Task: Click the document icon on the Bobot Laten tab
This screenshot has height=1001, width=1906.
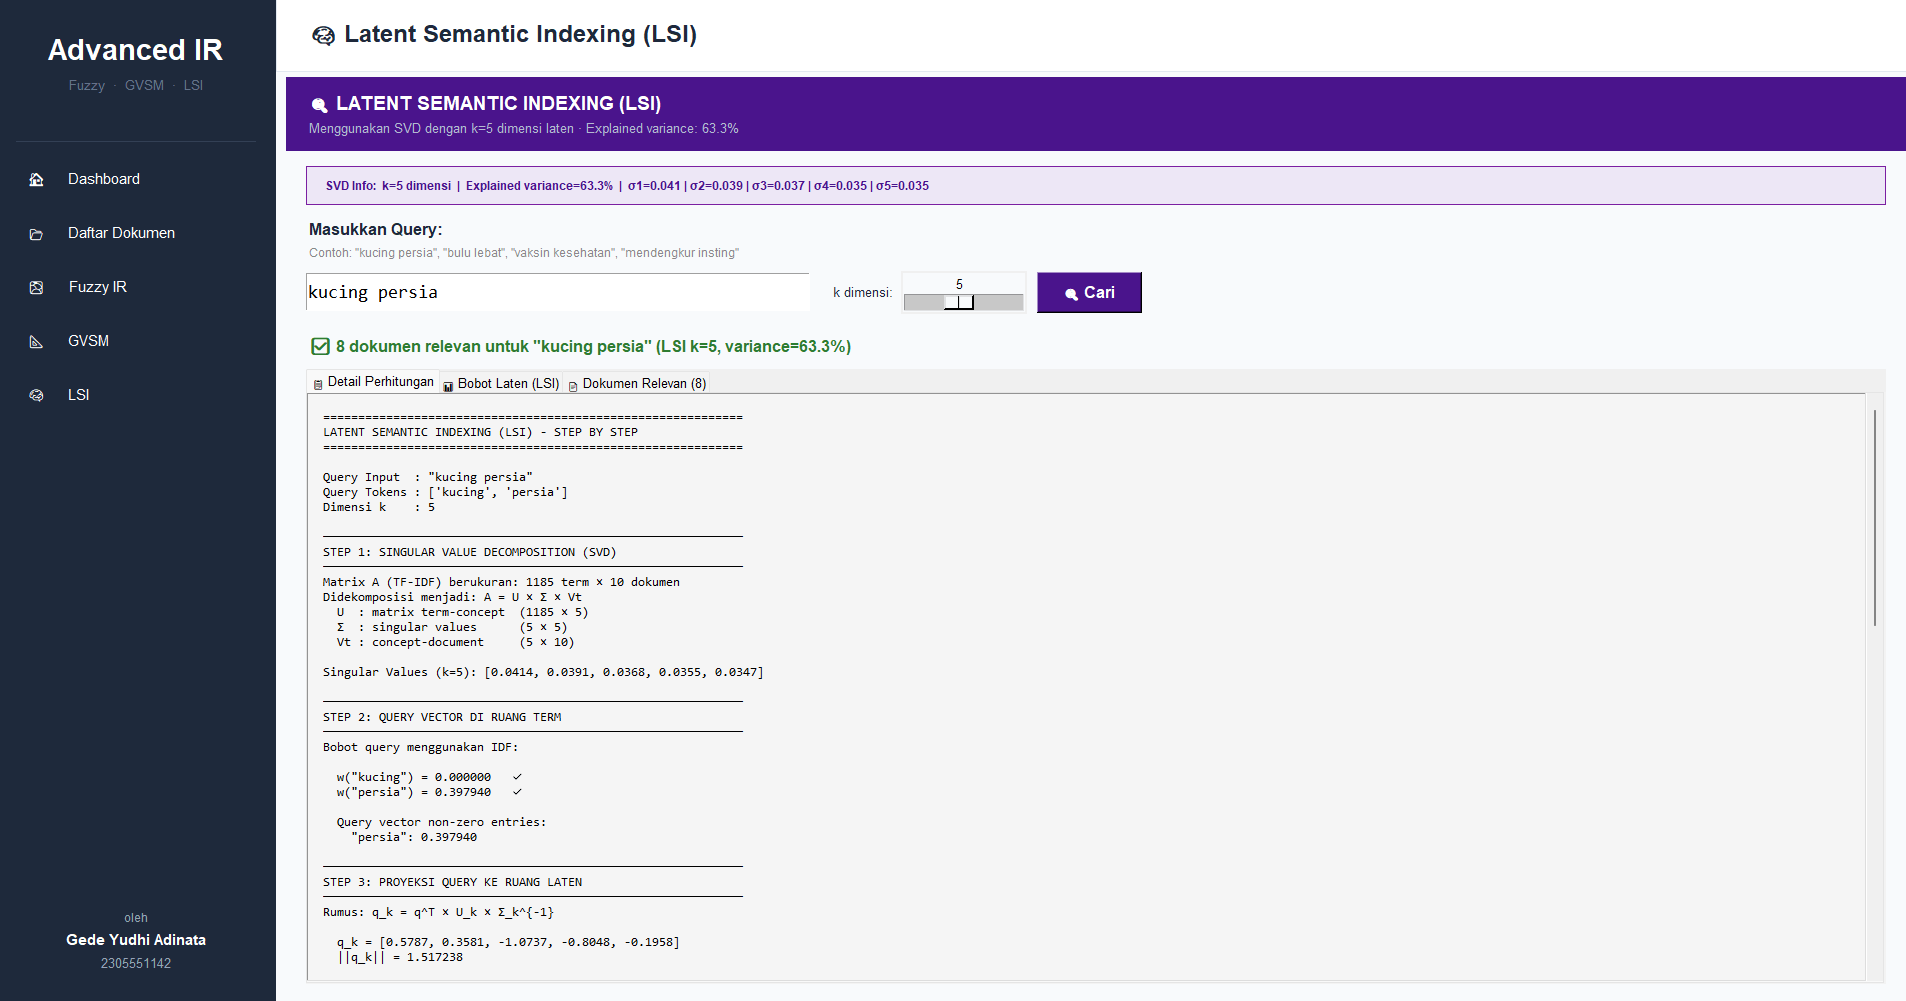Action: tap(449, 383)
